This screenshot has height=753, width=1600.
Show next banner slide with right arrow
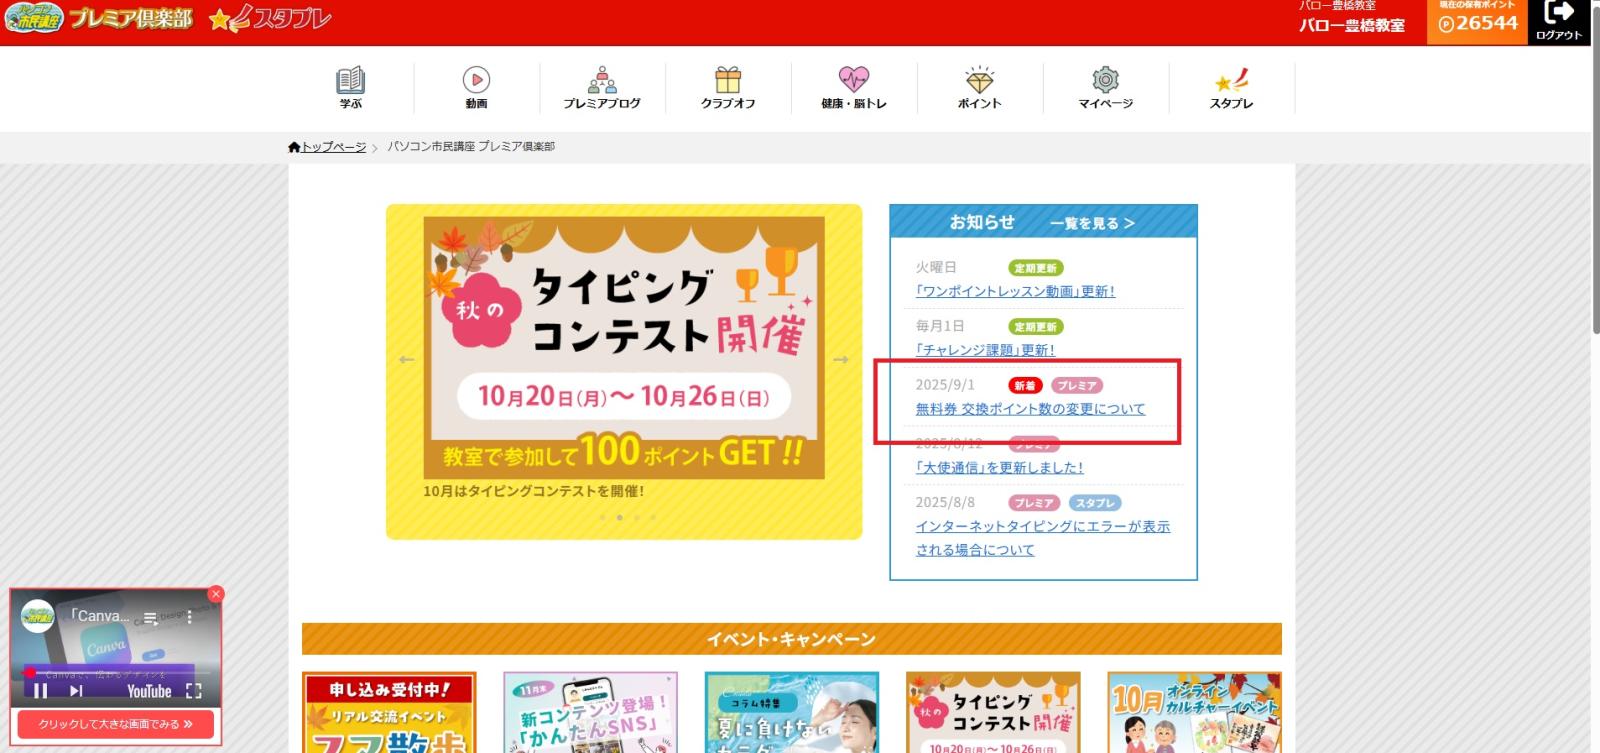click(841, 360)
